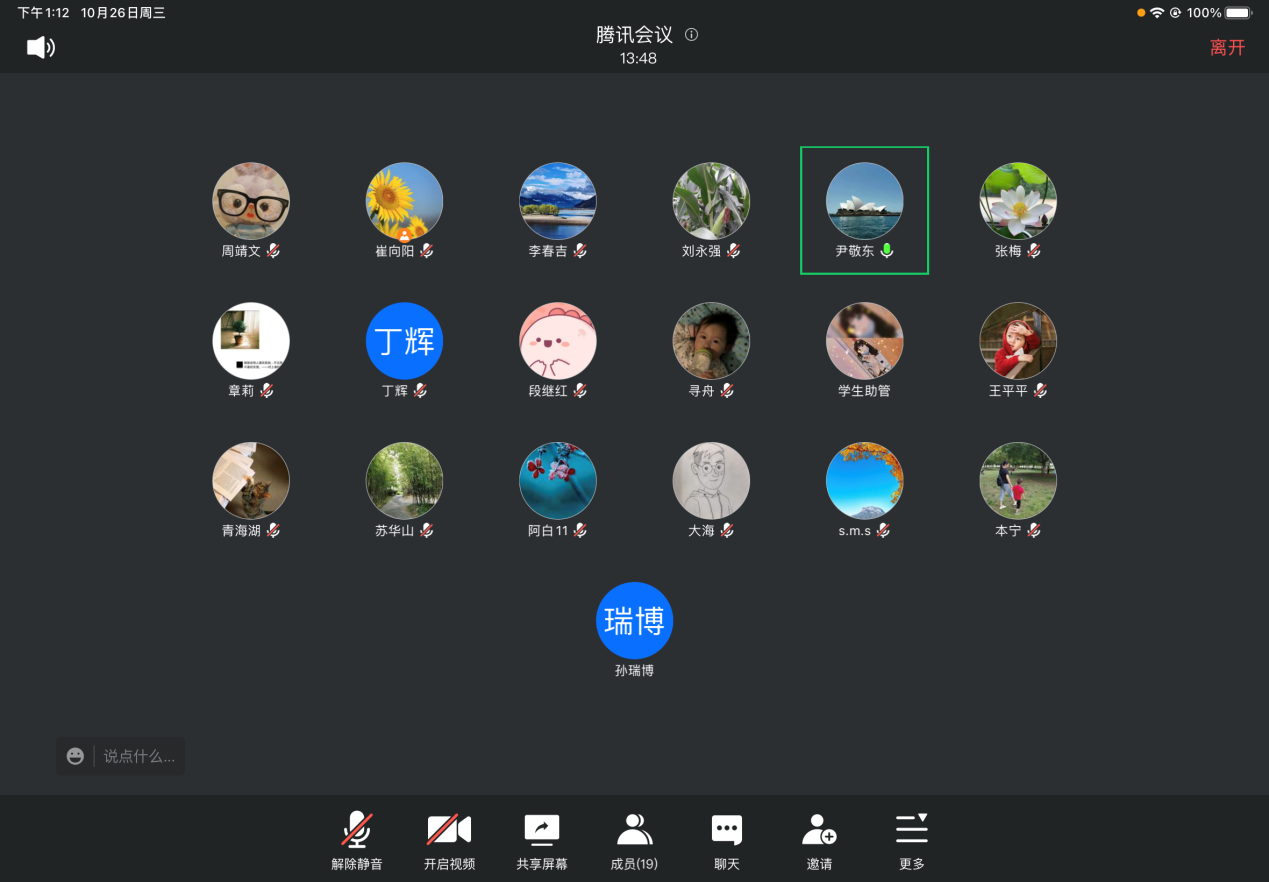Image resolution: width=1269 pixels, height=882 pixels.
Task: Expand the 更多 more options menu
Action: click(x=911, y=841)
